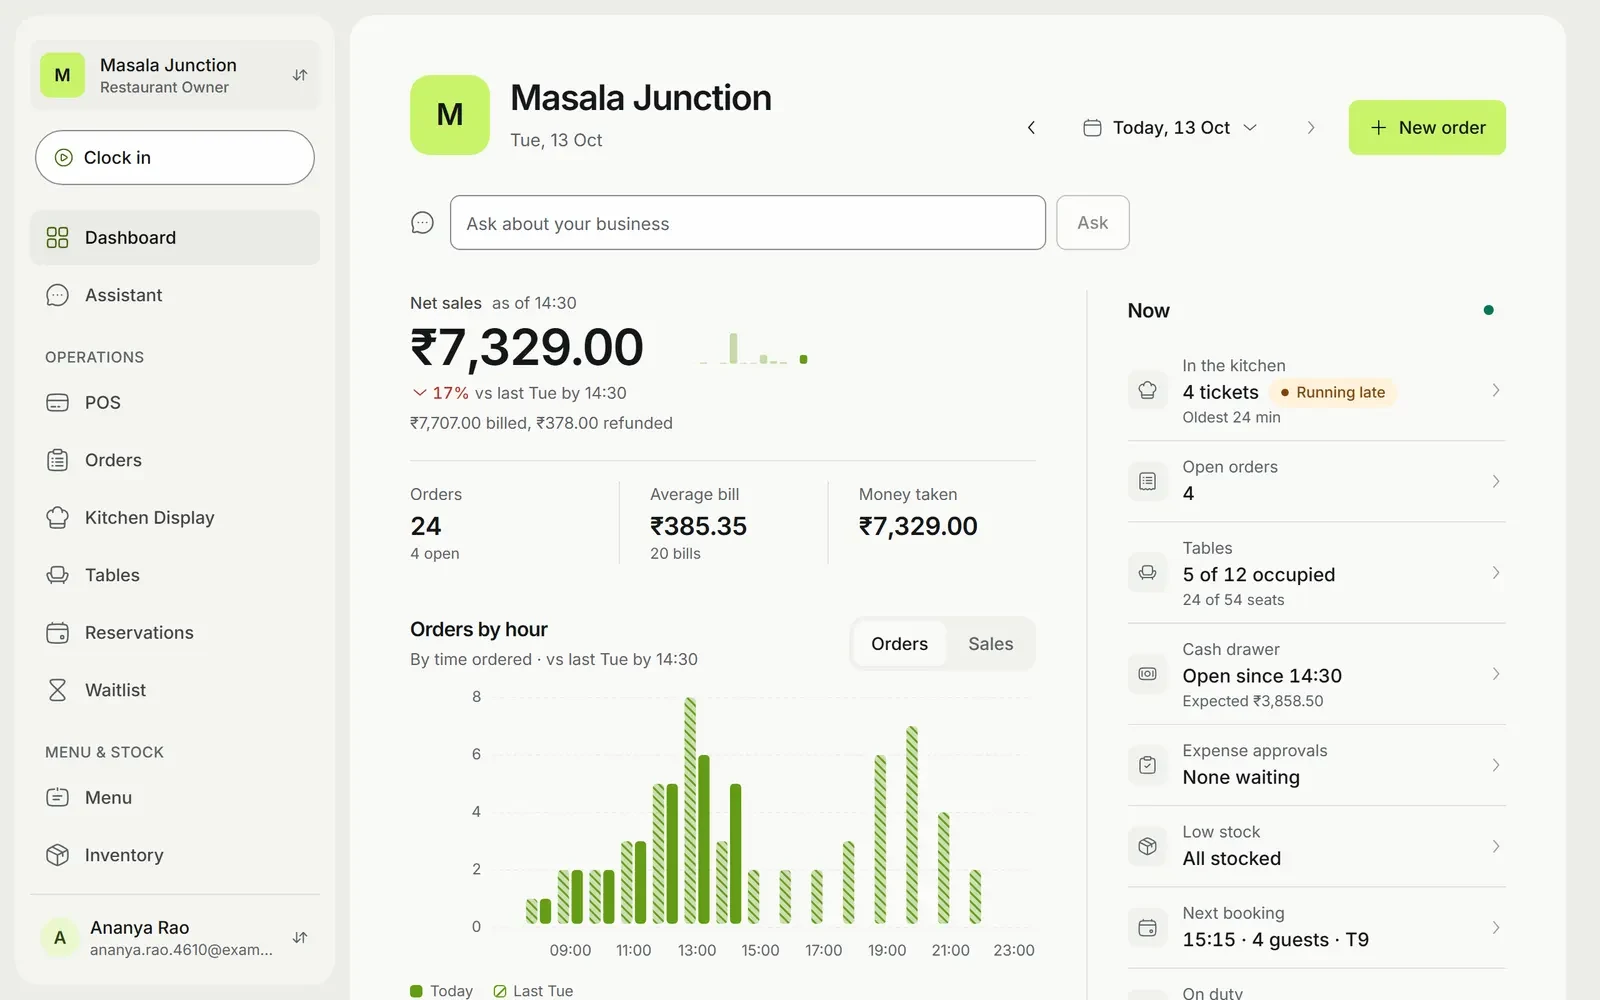Expand Ananya Rao account switcher
The width and height of the screenshot is (1600, 1000).
coord(300,938)
